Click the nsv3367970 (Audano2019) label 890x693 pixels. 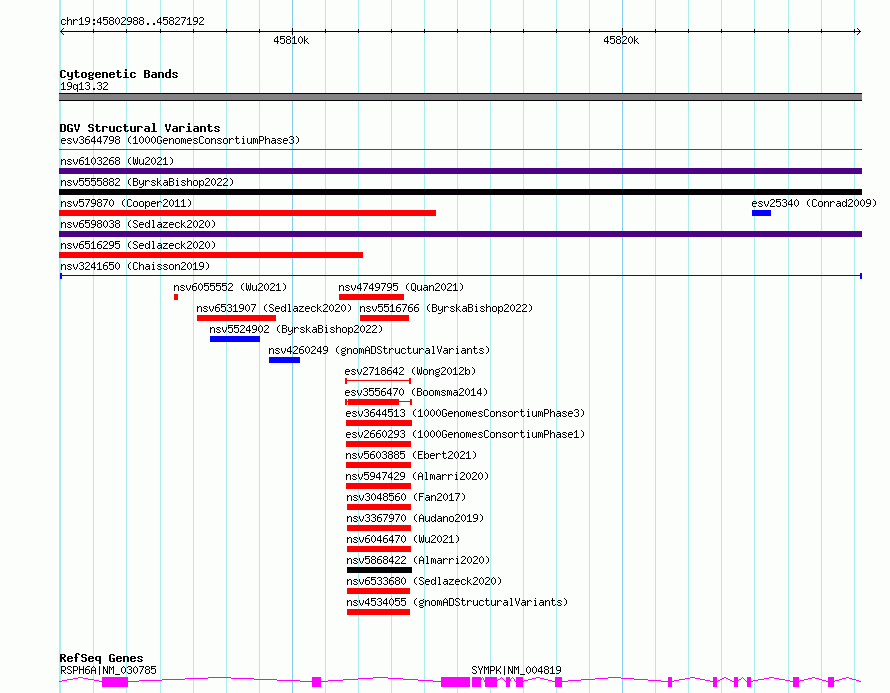[x=415, y=518]
